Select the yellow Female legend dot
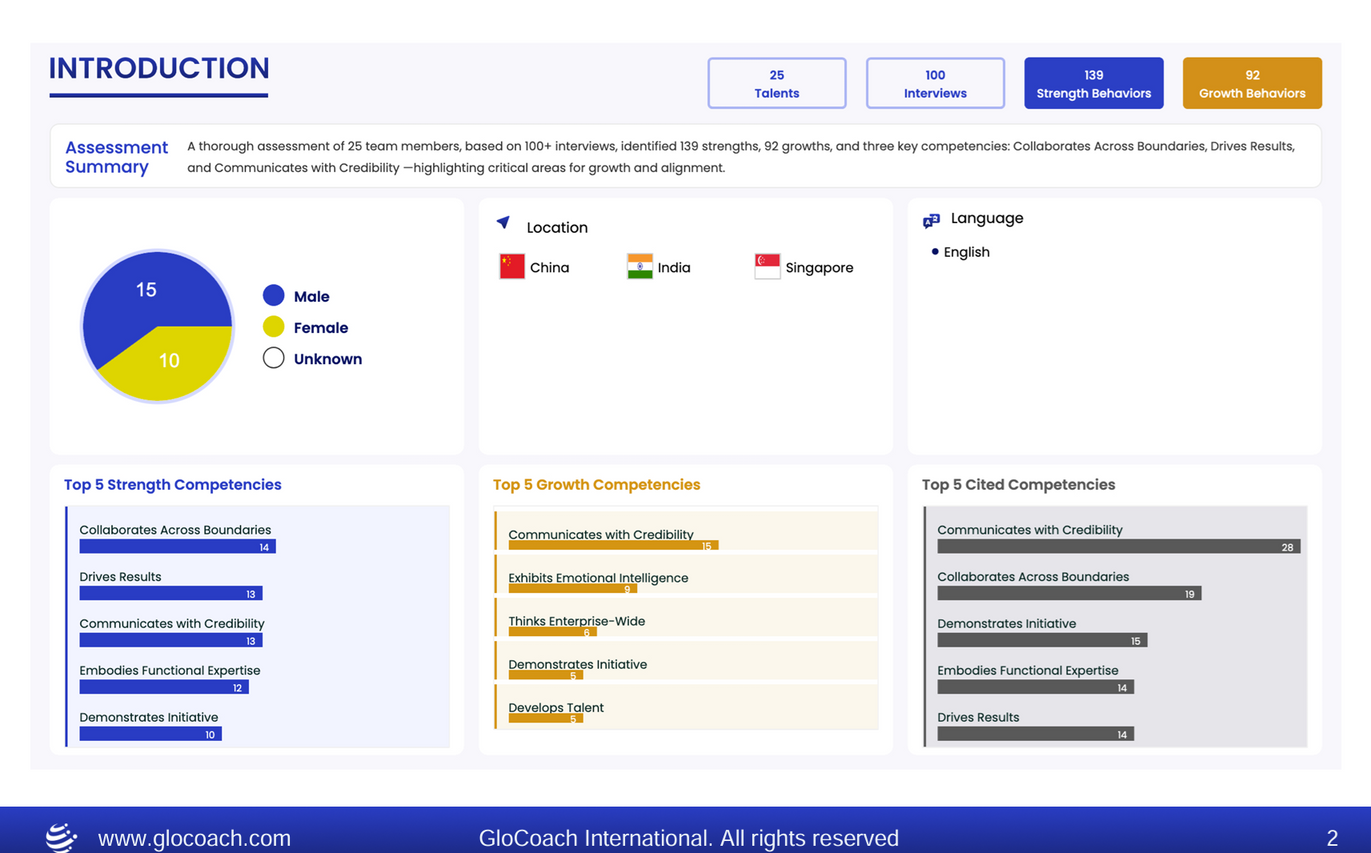The height and width of the screenshot is (853, 1371). pyautogui.click(x=273, y=327)
